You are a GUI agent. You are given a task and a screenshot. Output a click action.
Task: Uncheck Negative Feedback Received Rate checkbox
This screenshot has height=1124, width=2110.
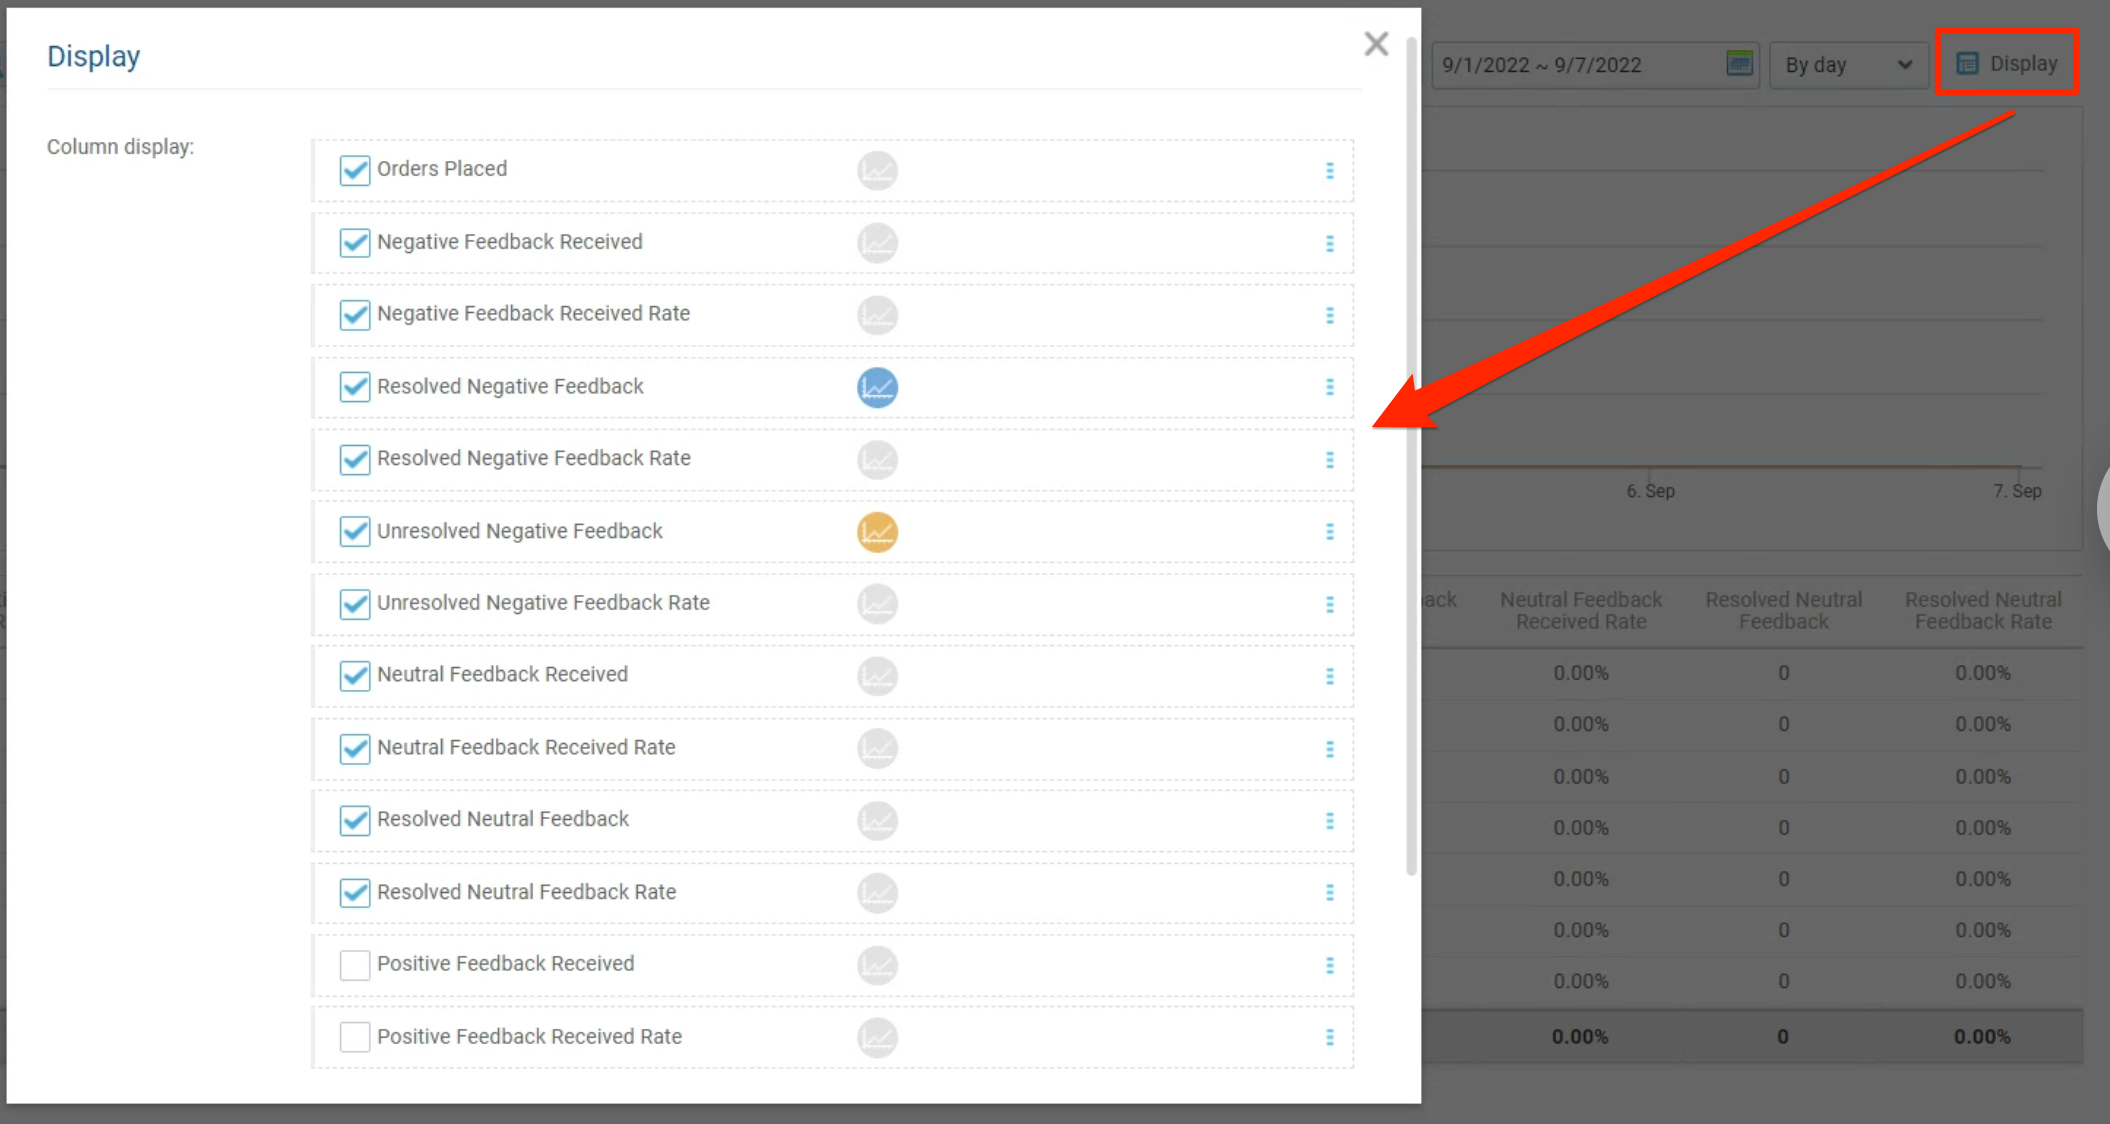pyautogui.click(x=354, y=315)
